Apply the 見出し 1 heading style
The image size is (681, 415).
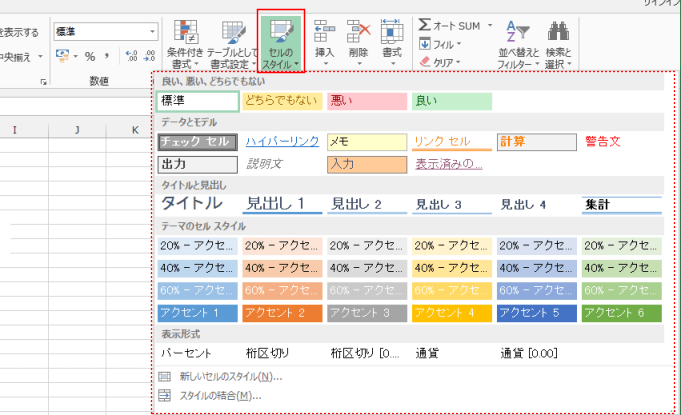coord(281,205)
